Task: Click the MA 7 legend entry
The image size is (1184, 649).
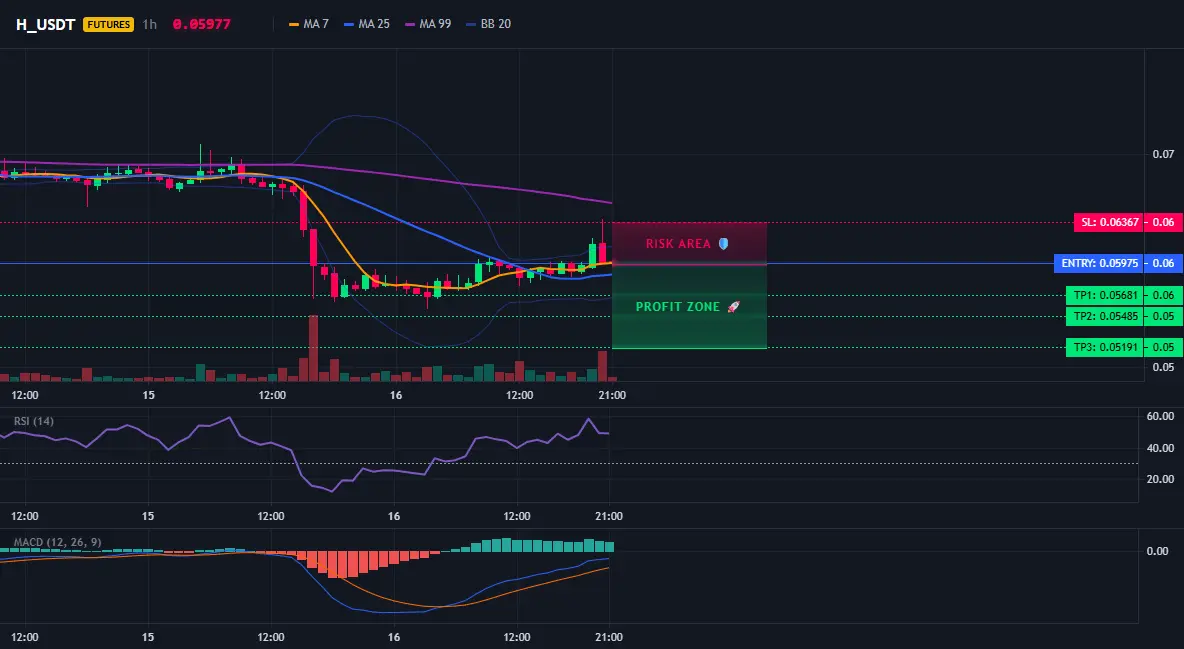Action: [x=309, y=24]
